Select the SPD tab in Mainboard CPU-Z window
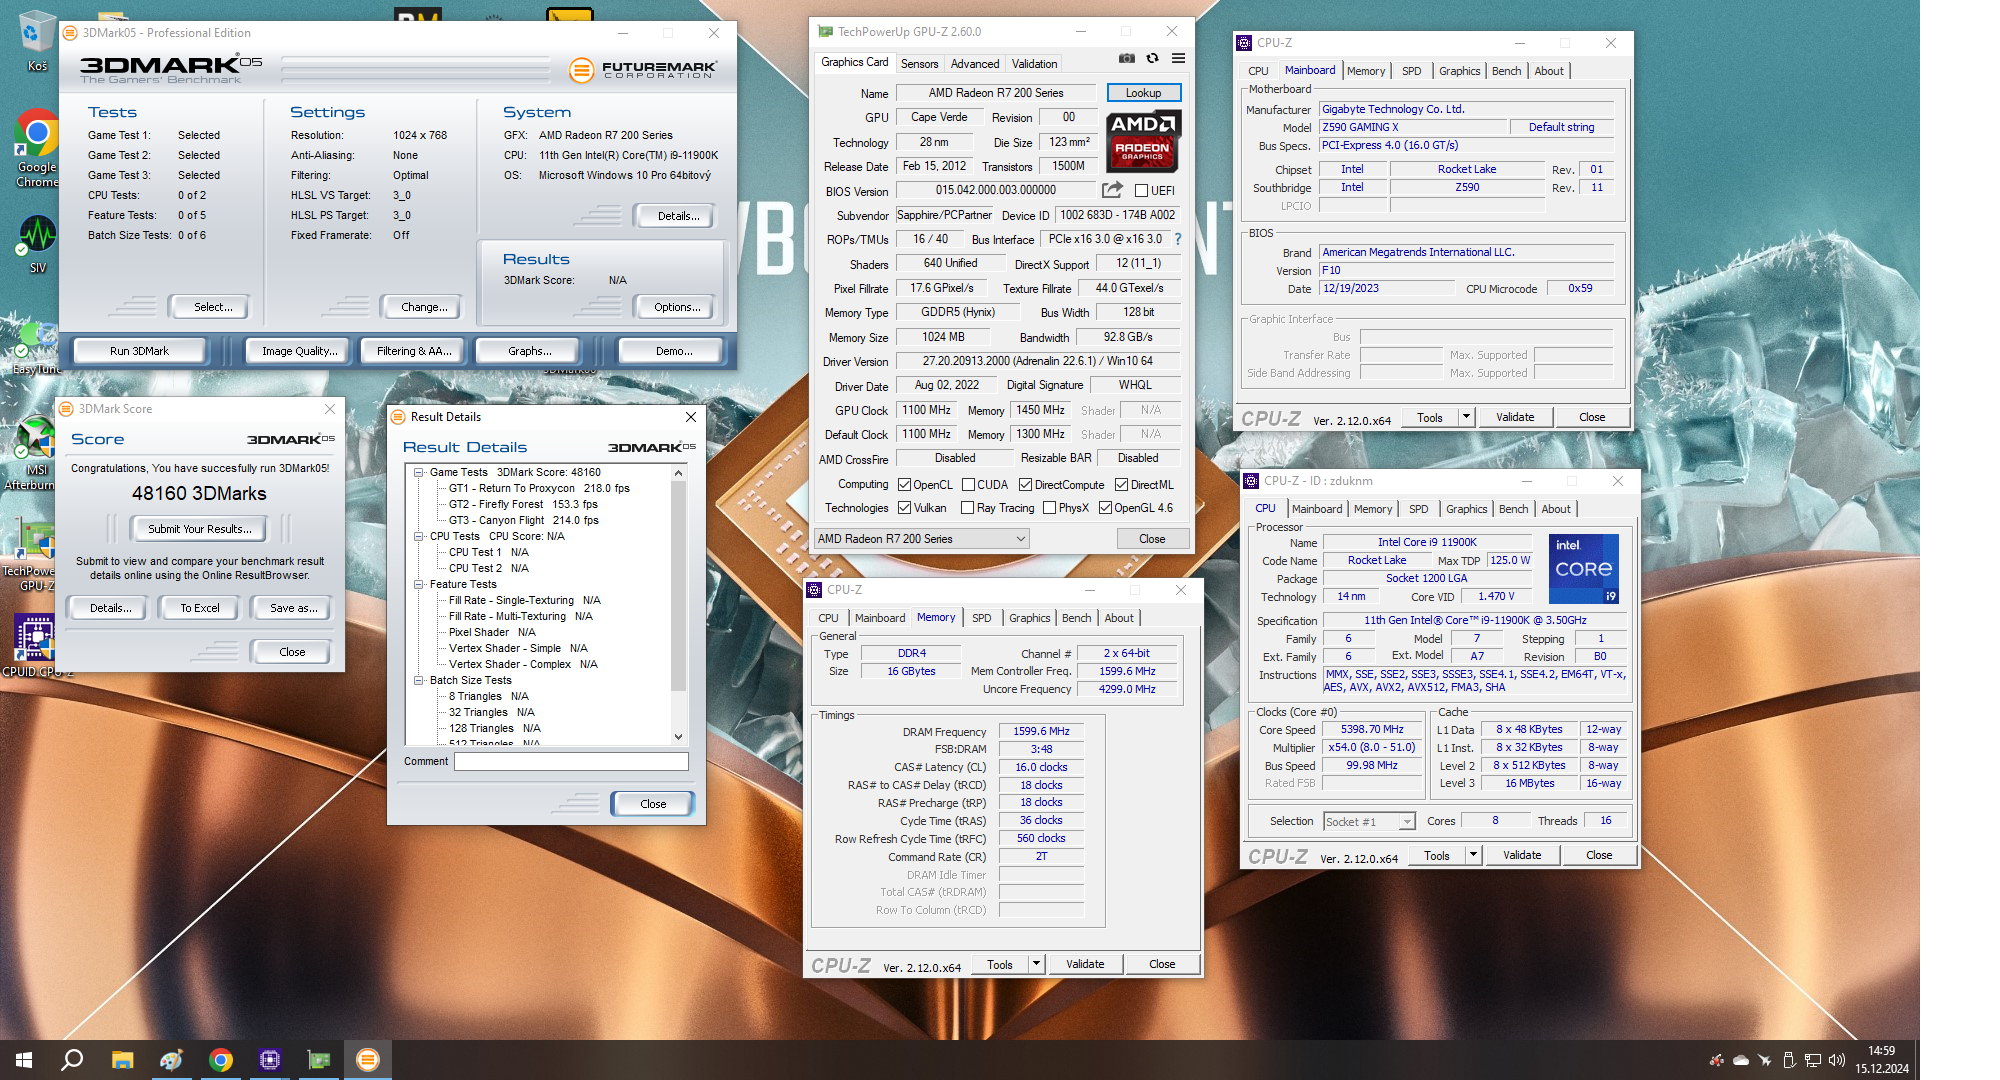Viewport: 2000px width, 1080px height. click(1411, 71)
